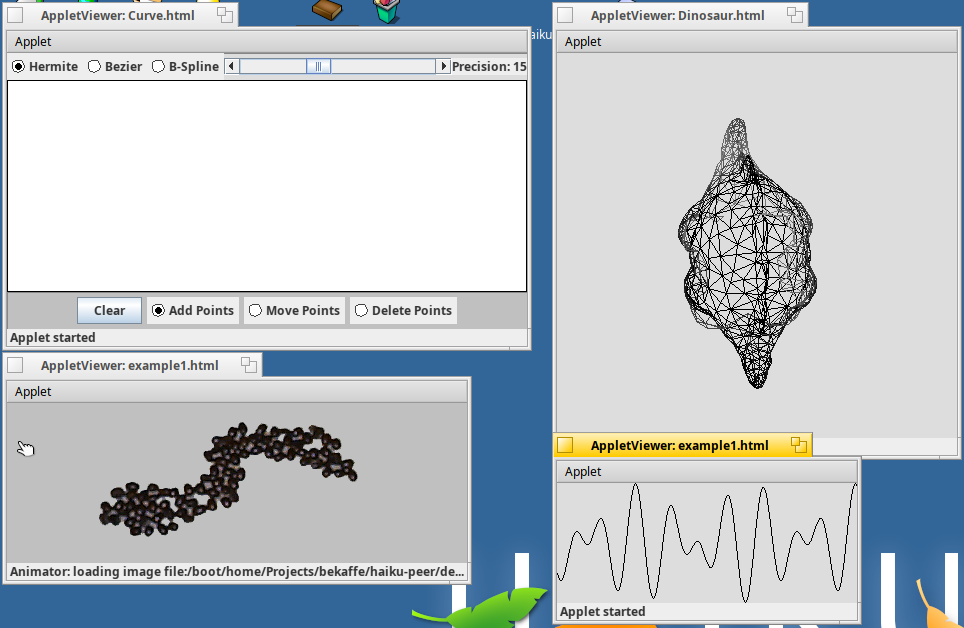Click the white curve drawing canvas
Viewport: 964px width, 628px height.
[x=267, y=186]
